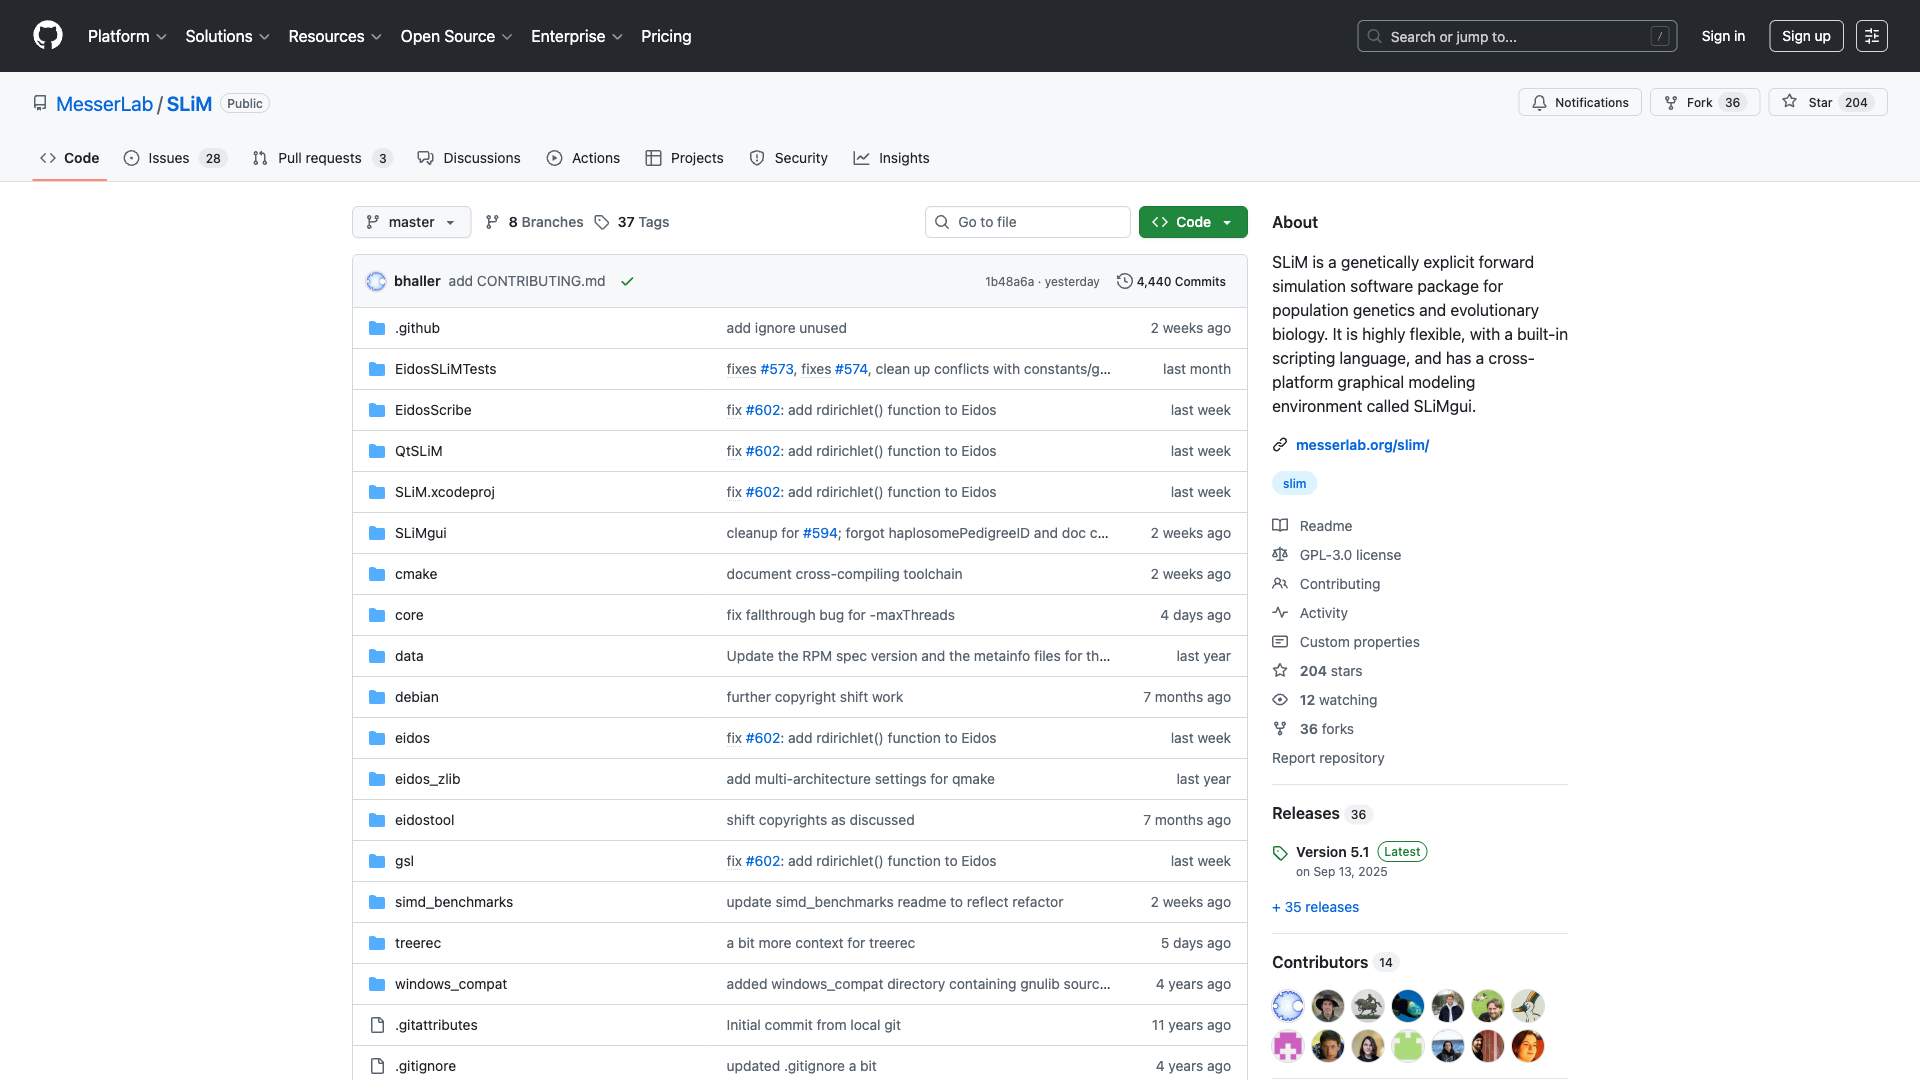Click the .gitignore file icon

(377, 1066)
